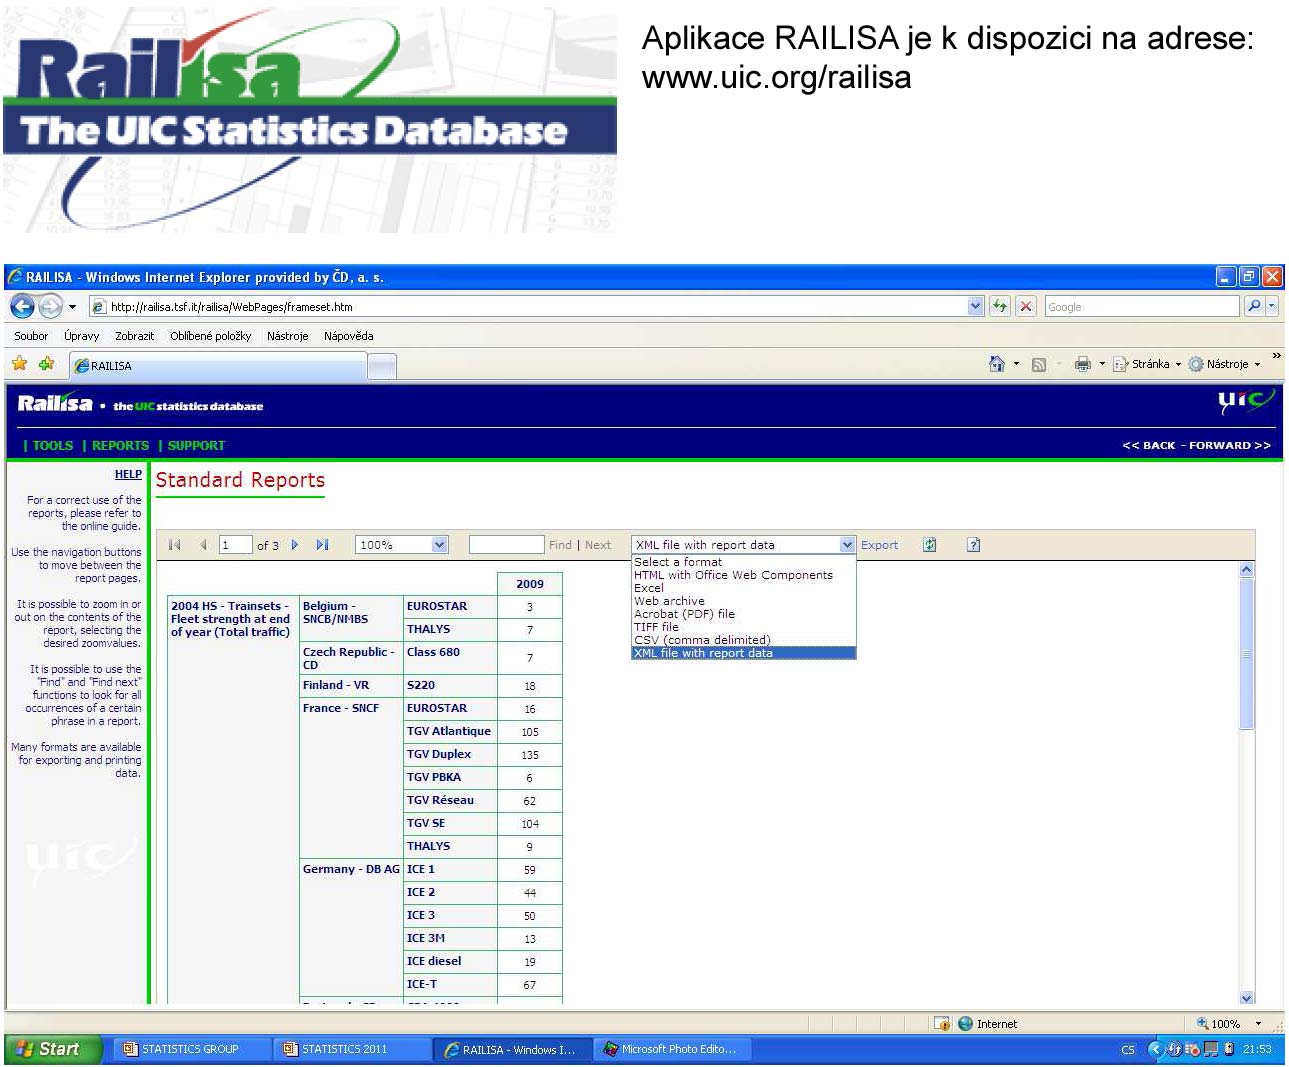
Task: Choose Excel export format
Action: pos(743,588)
